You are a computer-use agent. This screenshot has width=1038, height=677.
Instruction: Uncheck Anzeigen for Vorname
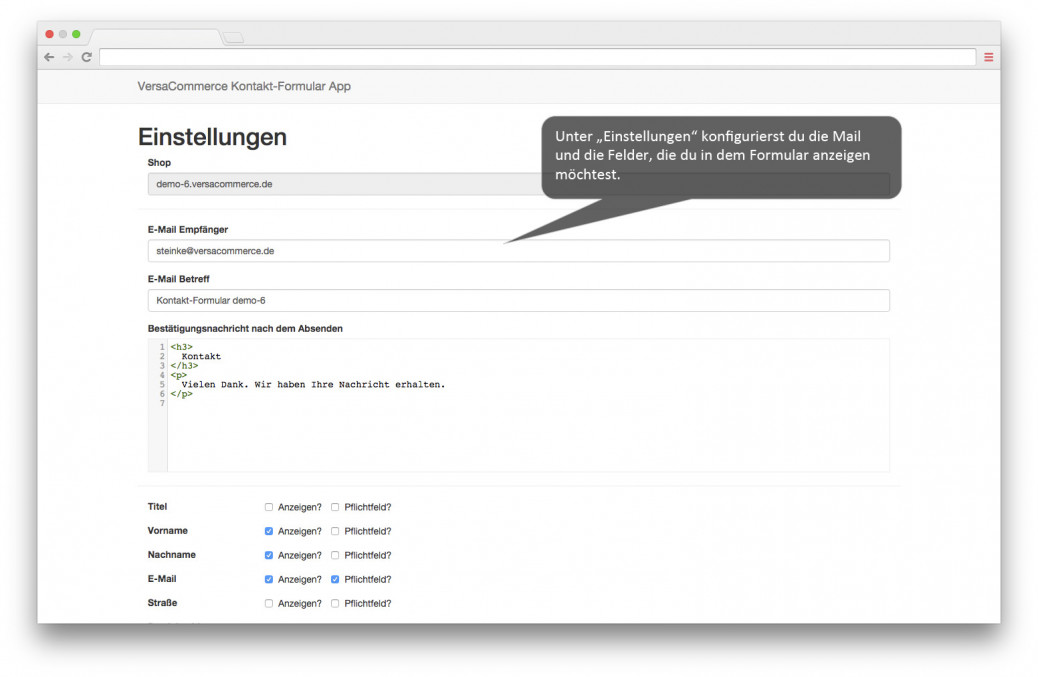269,531
